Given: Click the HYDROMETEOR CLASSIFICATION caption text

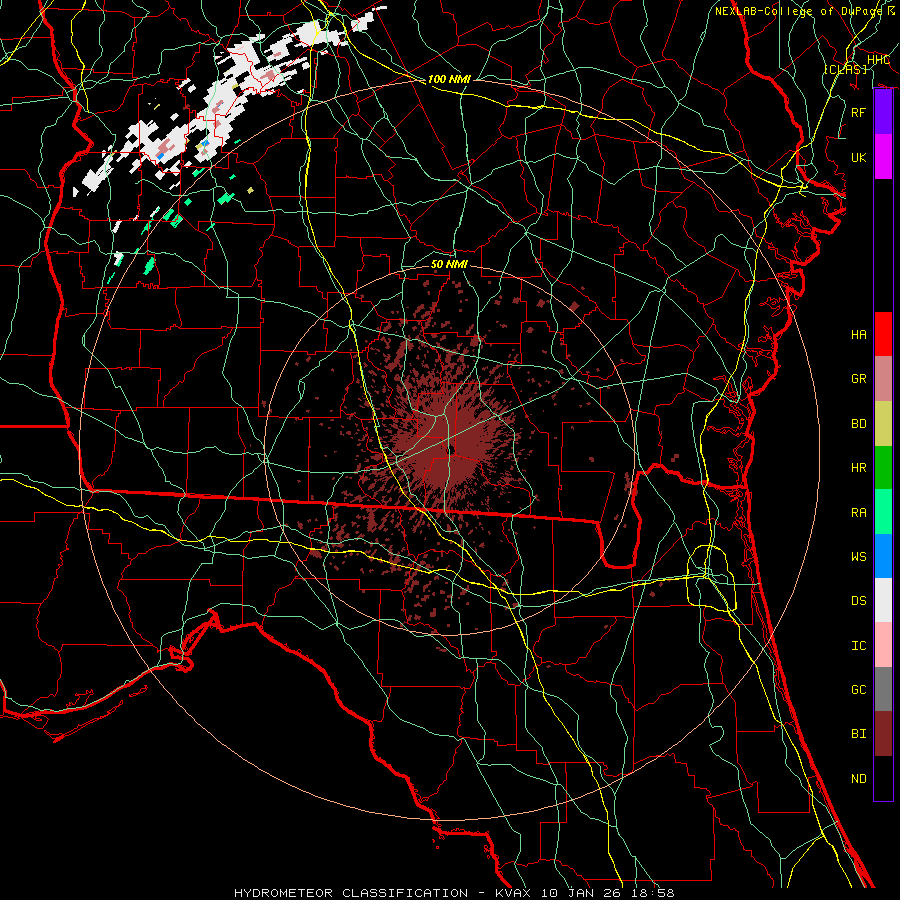Looking at the screenshot, I should click(351, 893).
